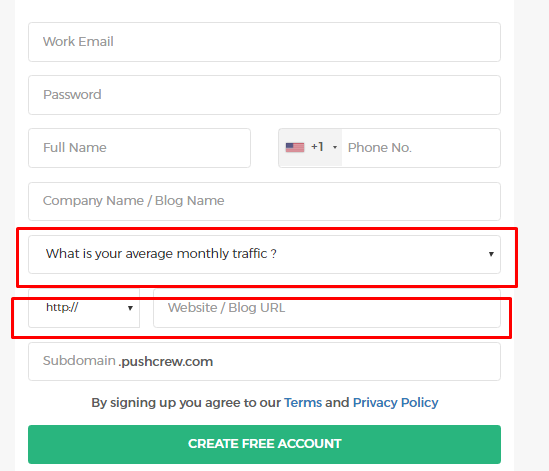Click the Create Free Account button
549x471 pixels.
pos(264,444)
